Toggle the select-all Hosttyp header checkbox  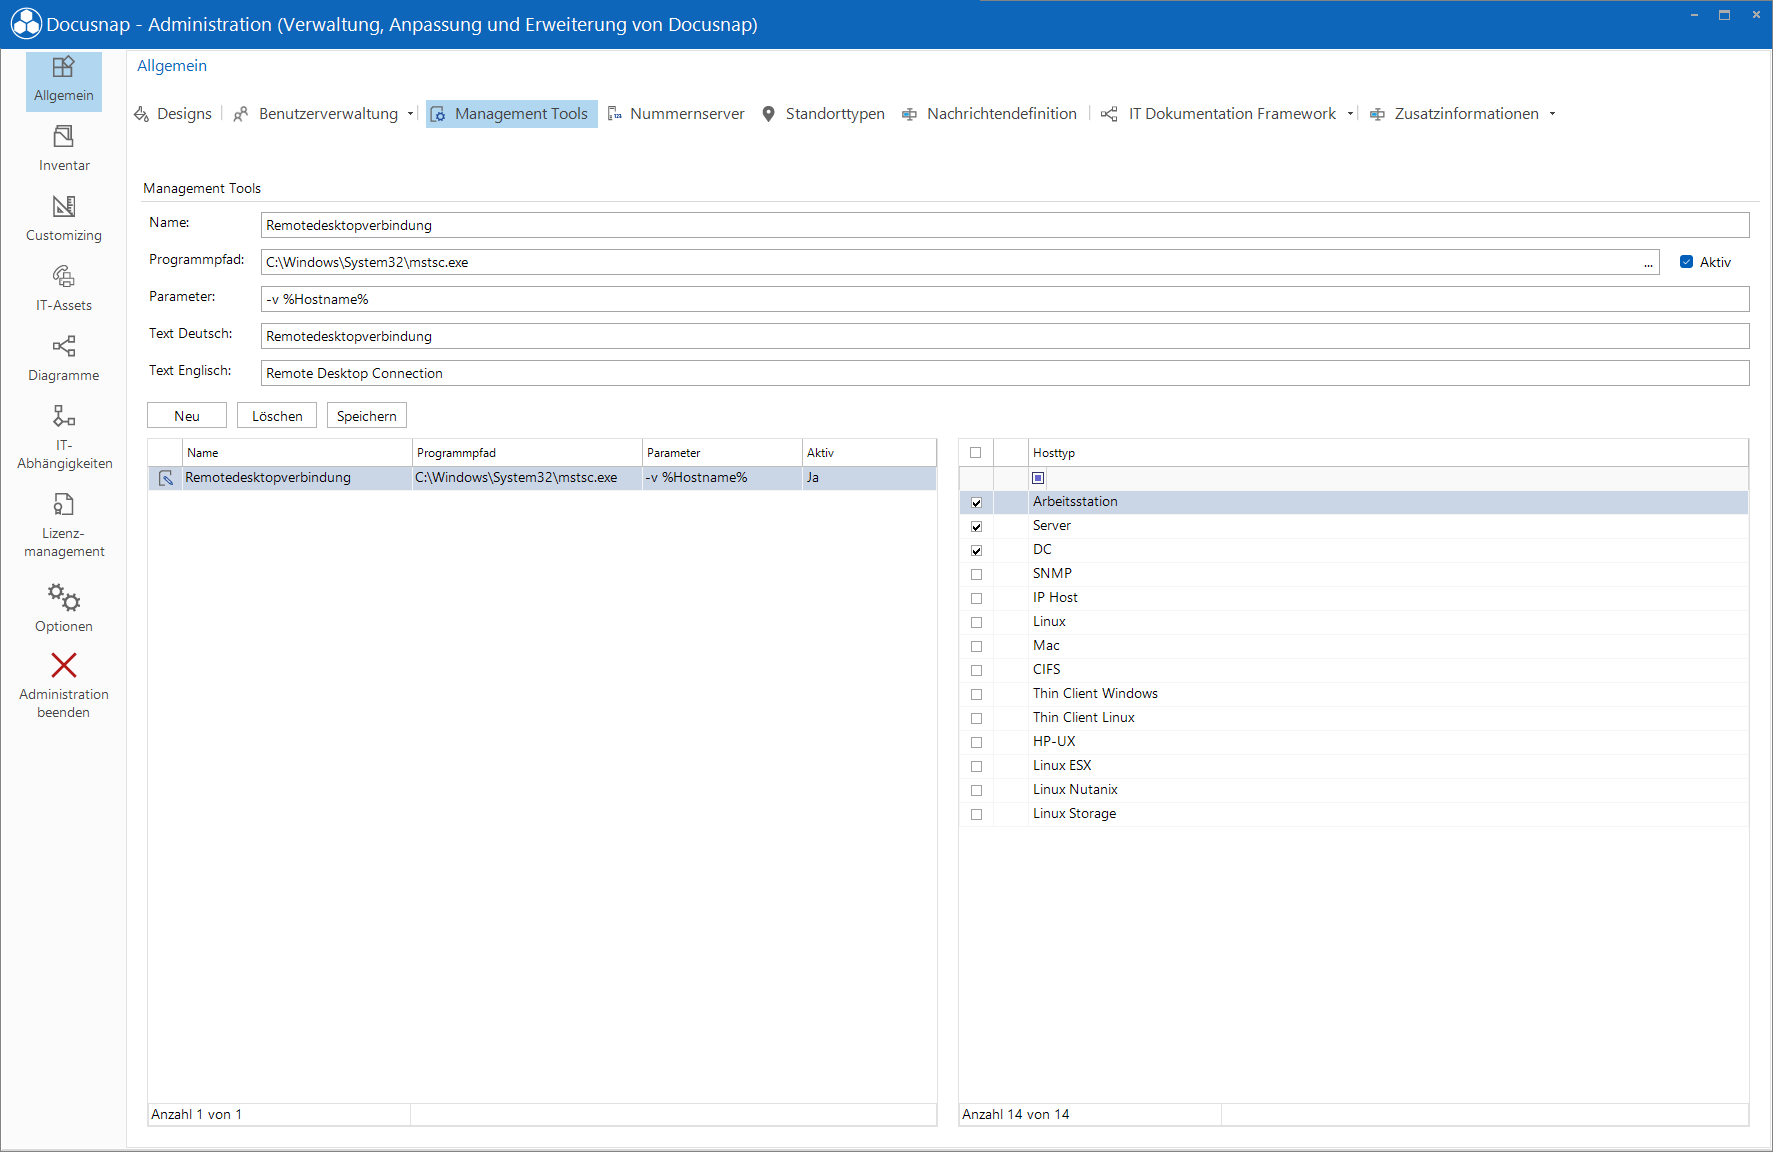click(x=976, y=453)
